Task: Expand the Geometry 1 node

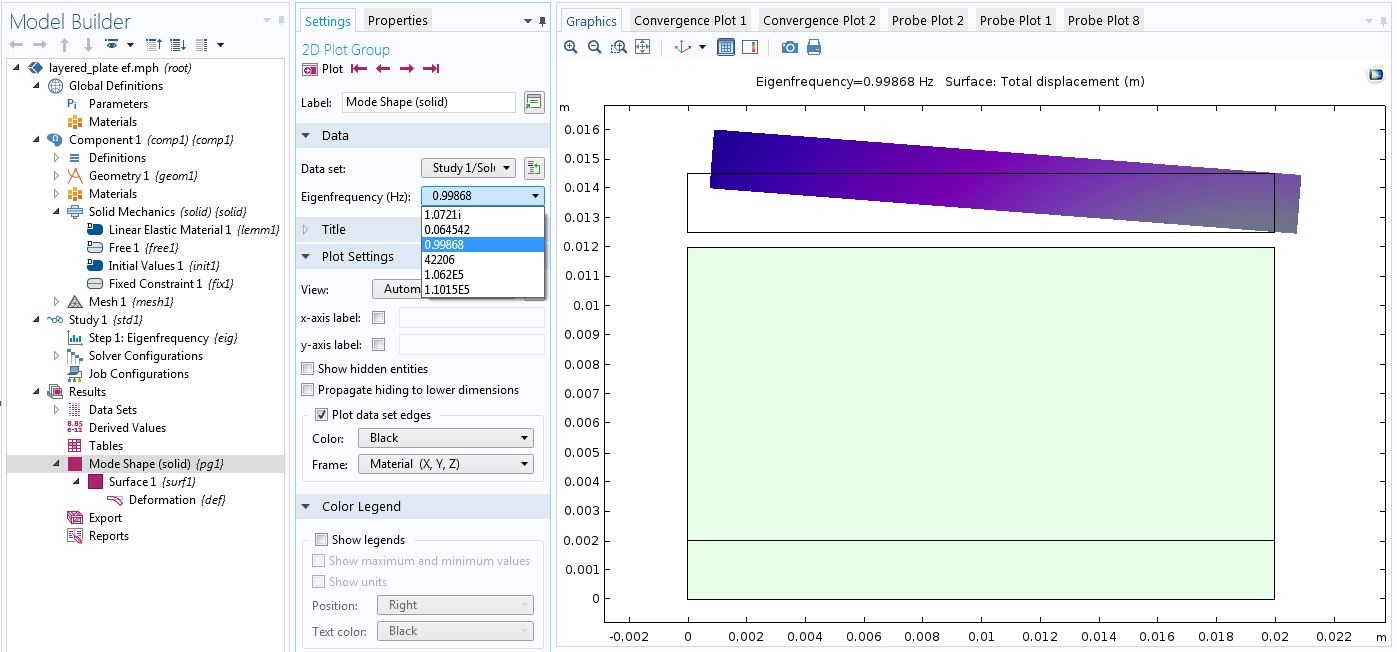Action: click(x=56, y=176)
